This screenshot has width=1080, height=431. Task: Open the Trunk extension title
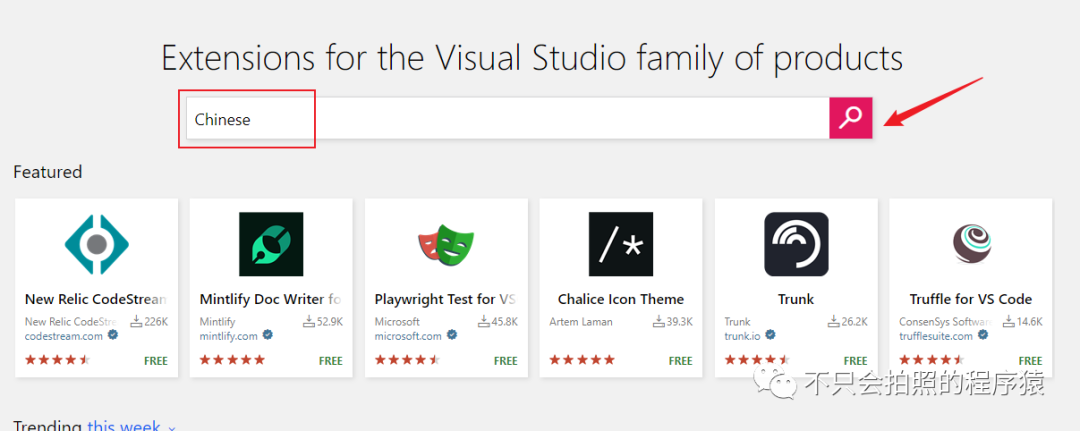[796, 299]
